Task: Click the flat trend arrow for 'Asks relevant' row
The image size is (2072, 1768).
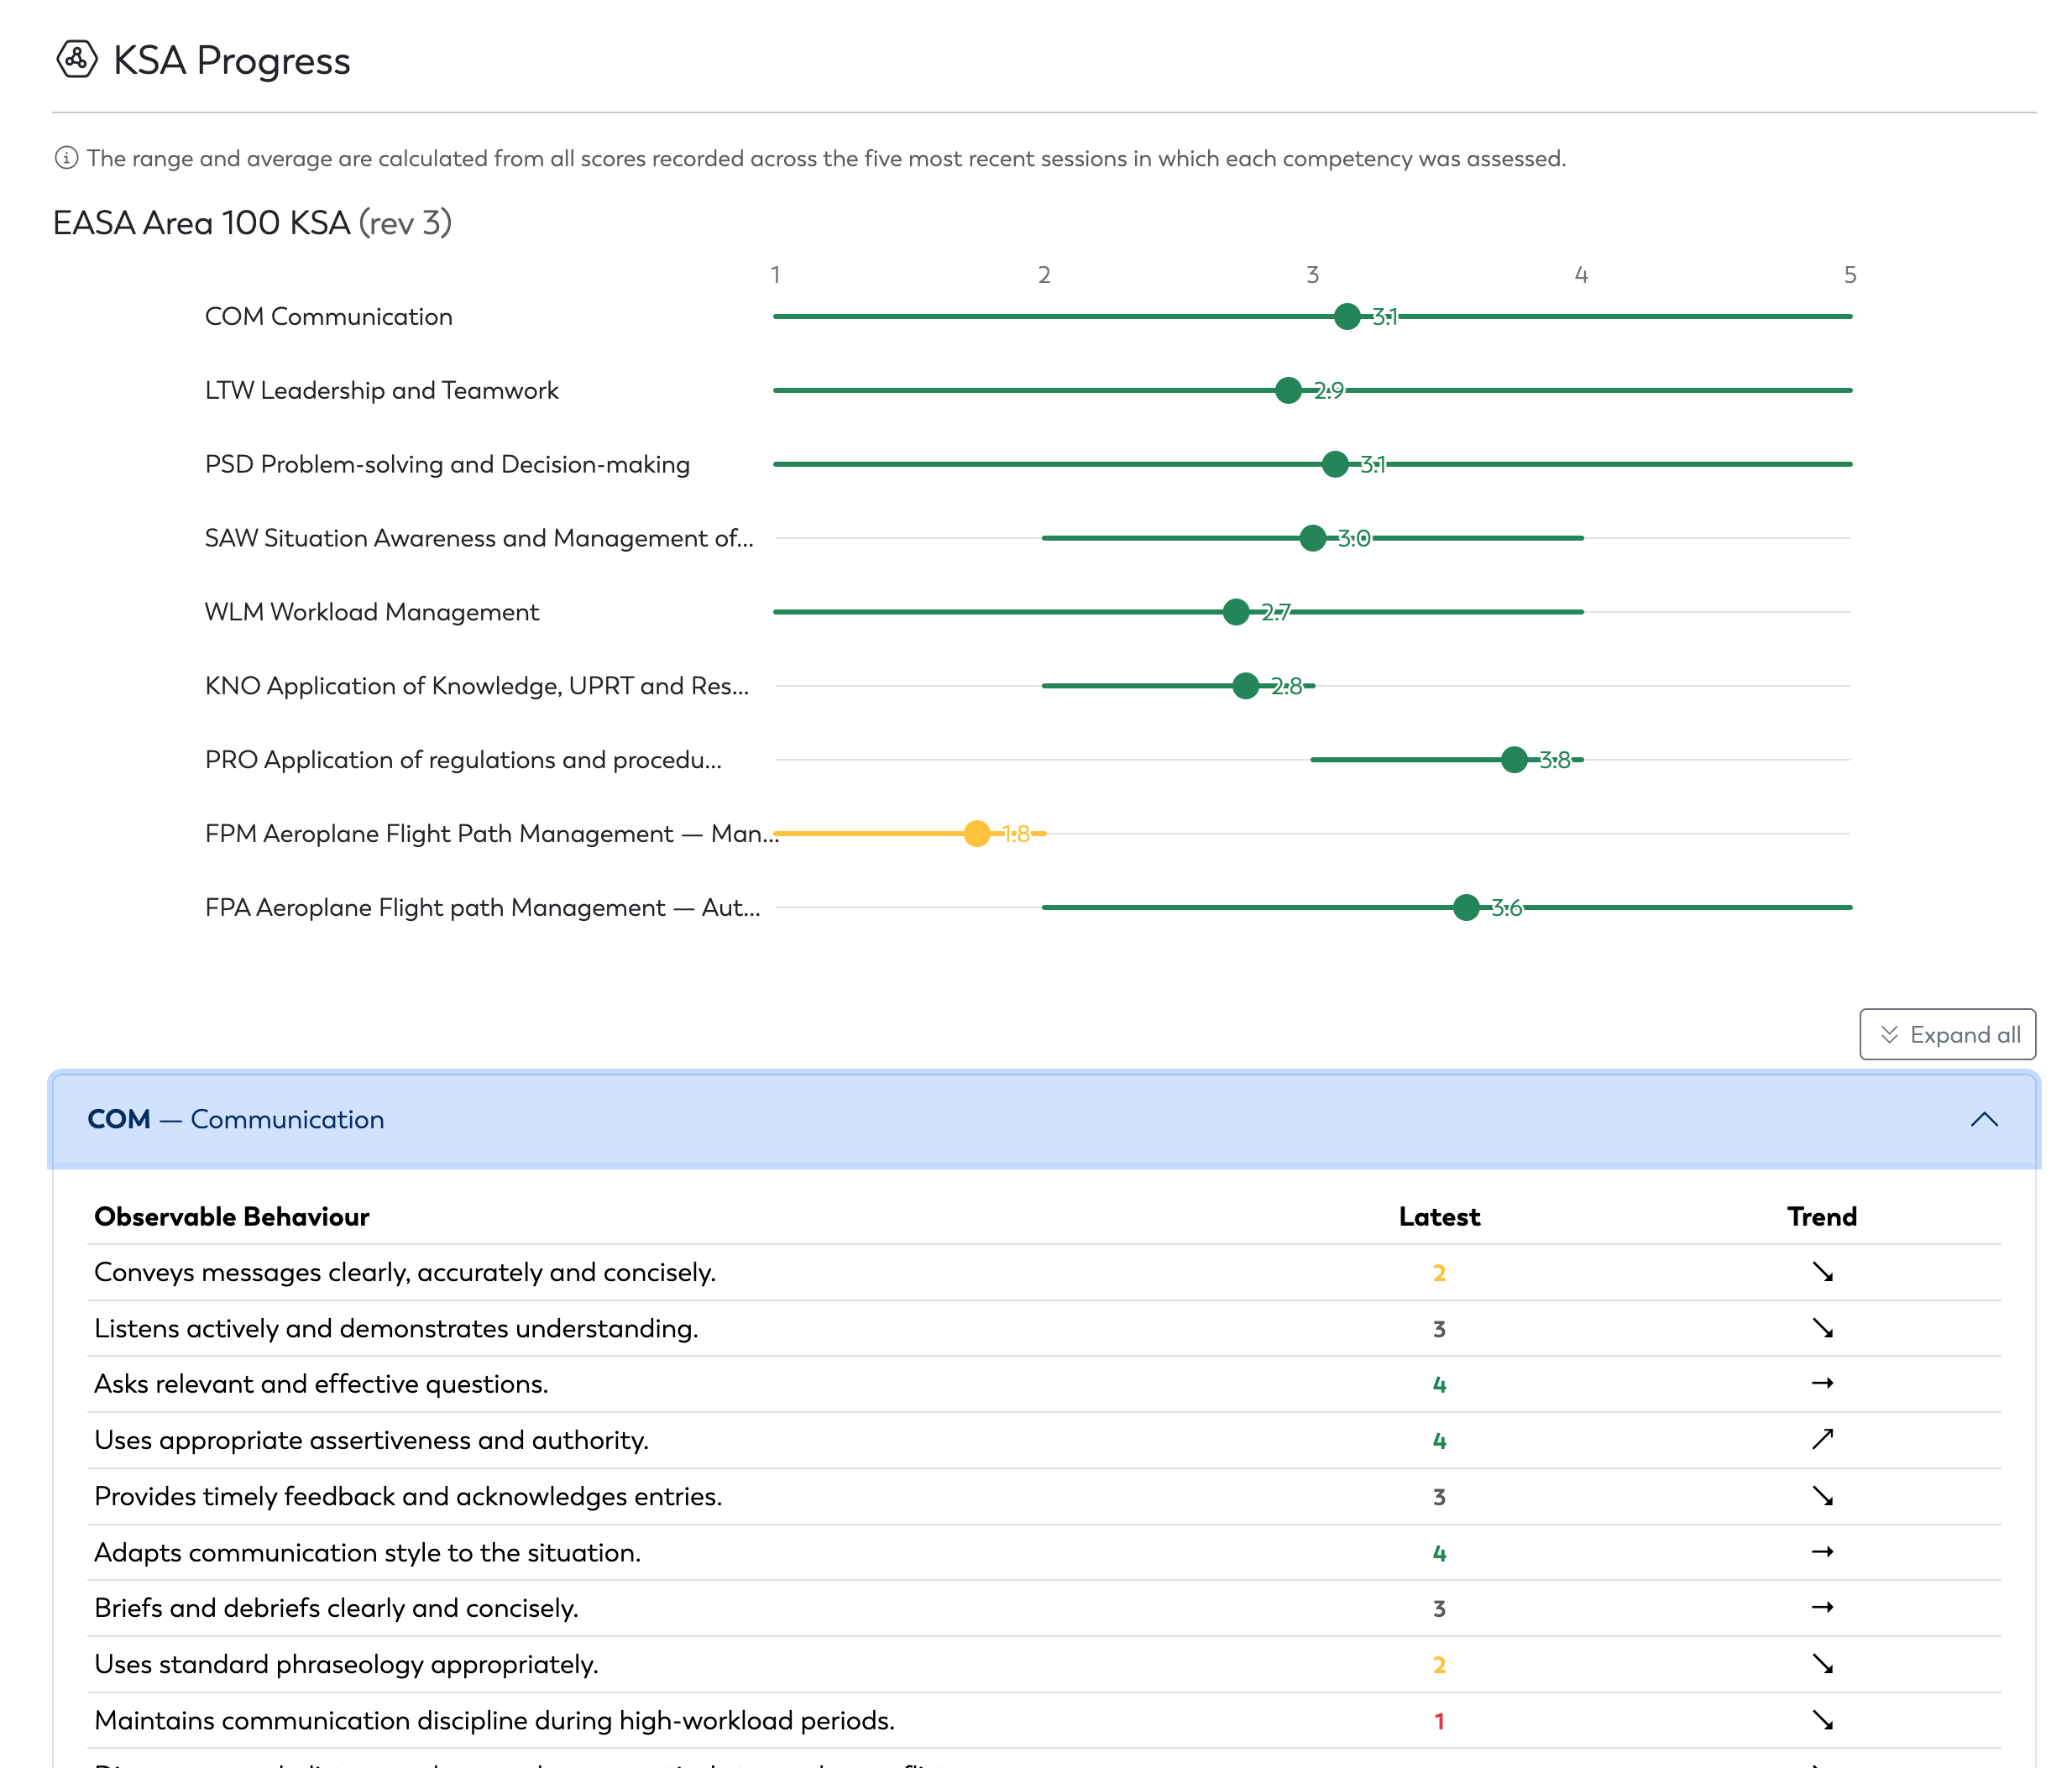Action: click(1822, 1384)
